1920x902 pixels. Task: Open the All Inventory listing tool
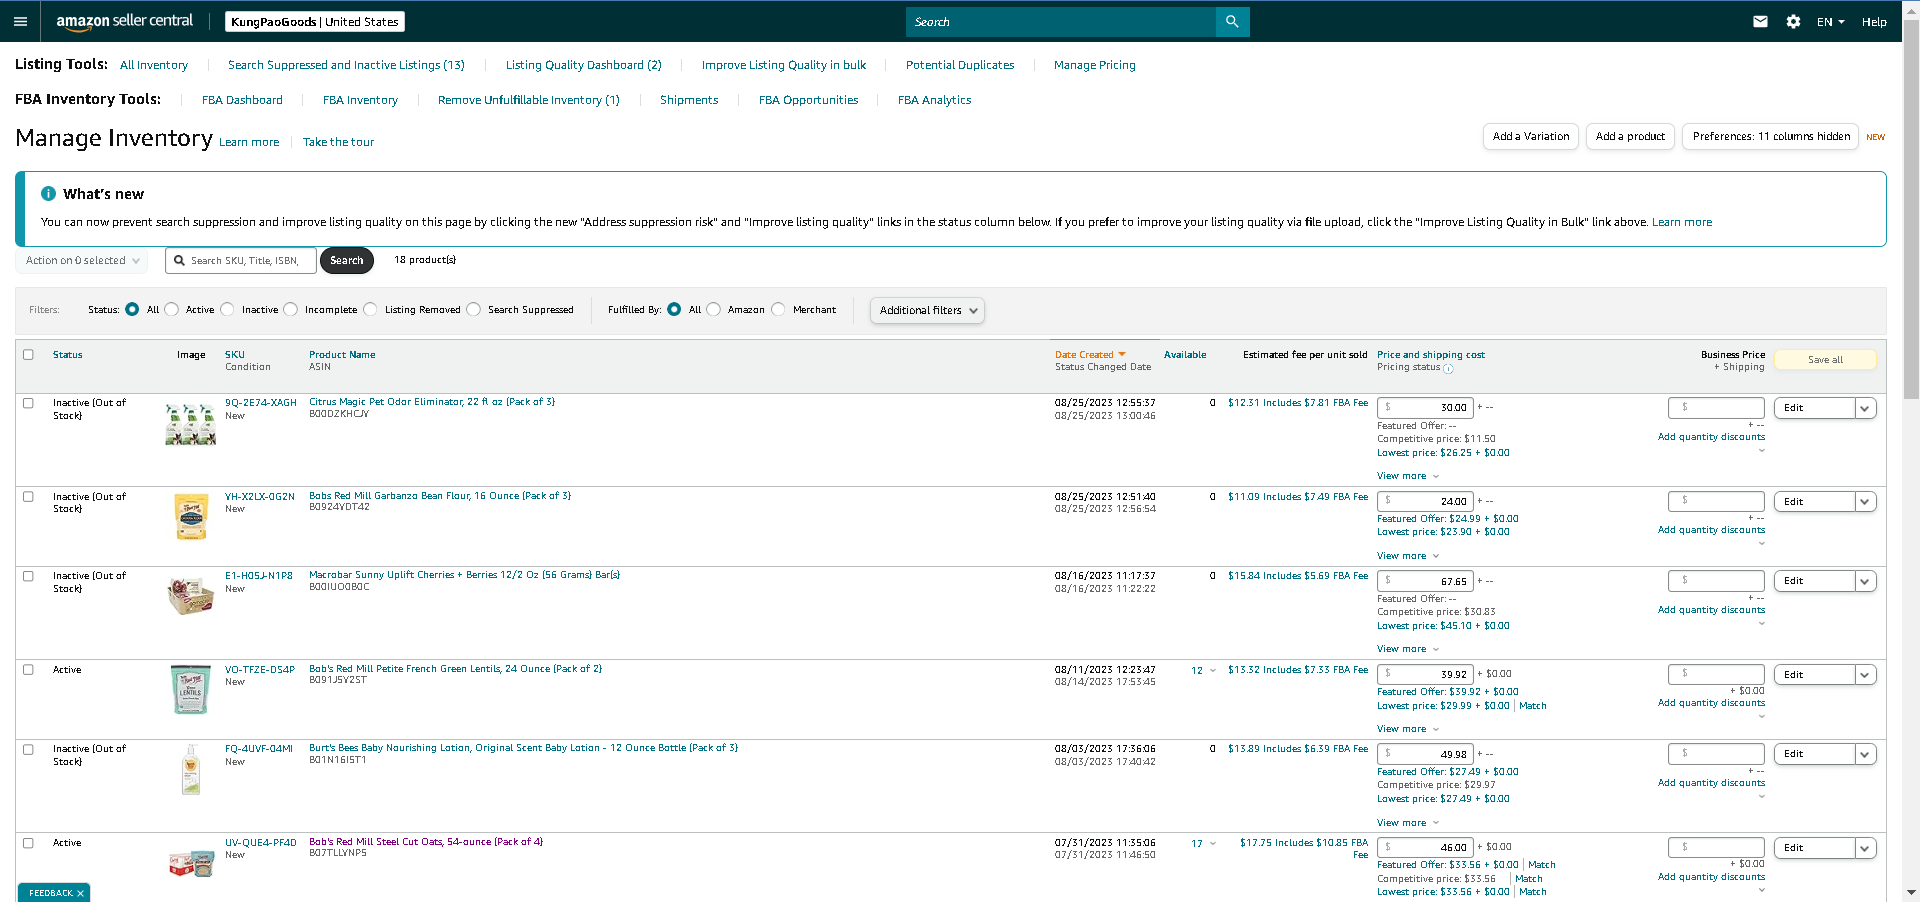coord(154,65)
